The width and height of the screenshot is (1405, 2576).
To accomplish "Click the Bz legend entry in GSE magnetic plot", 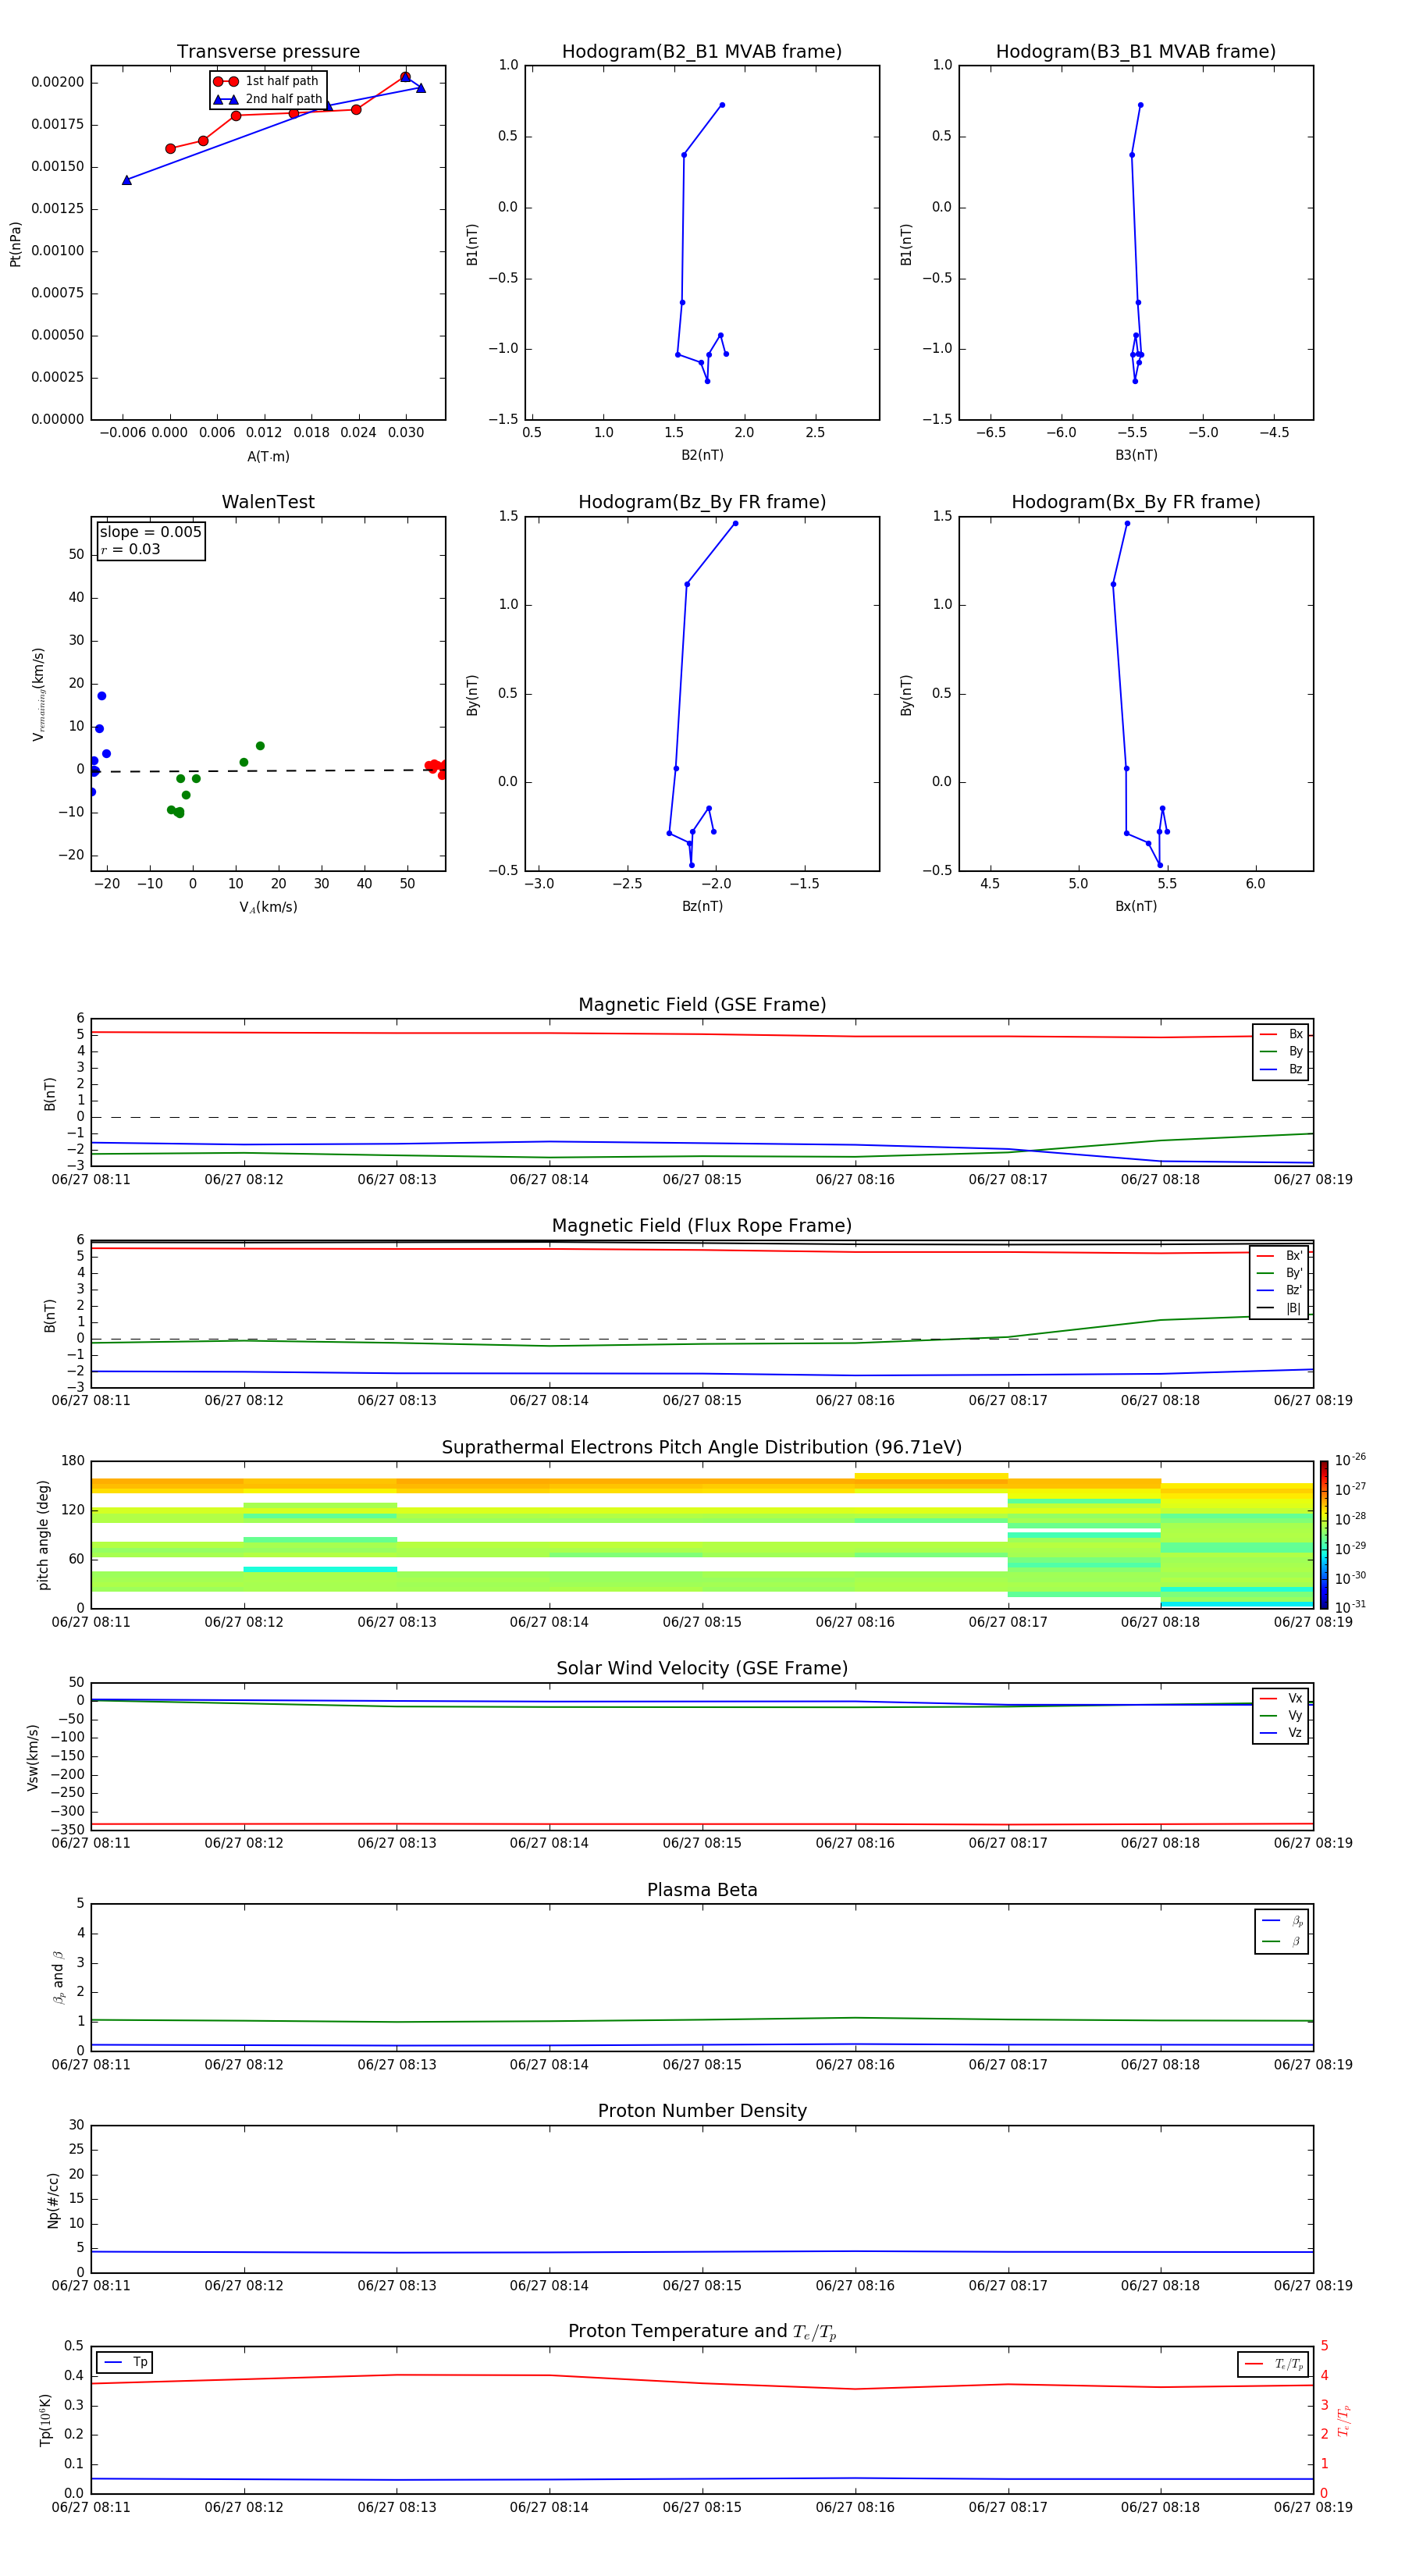I will pos(1281,1069).
